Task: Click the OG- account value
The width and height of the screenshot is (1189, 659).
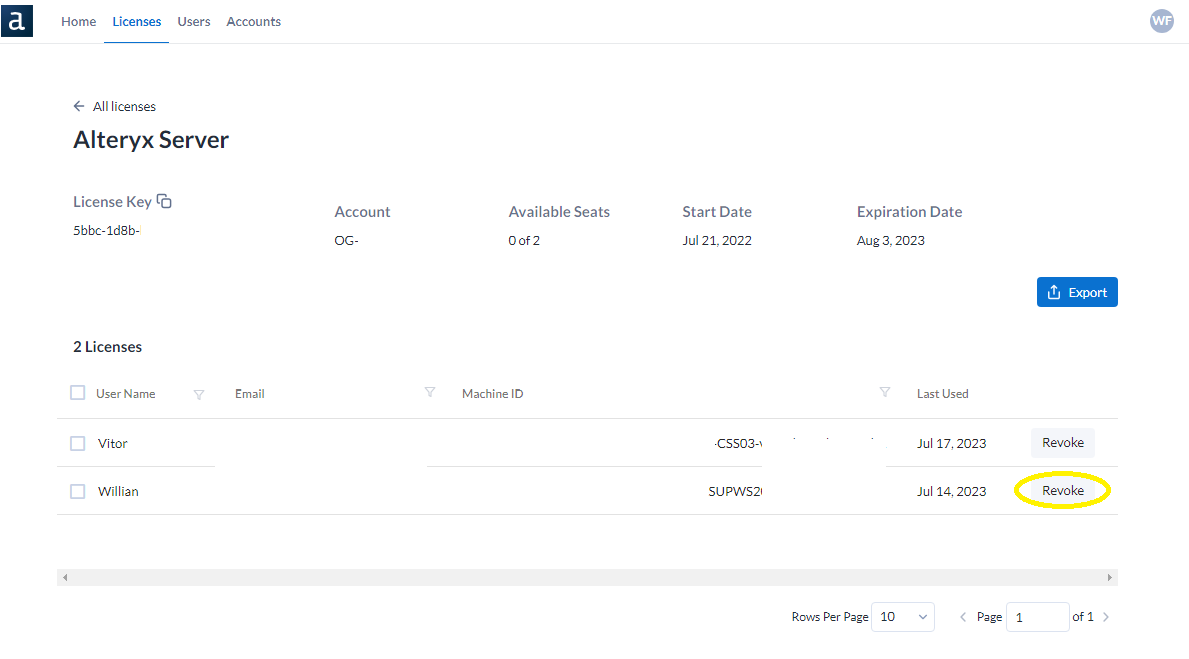Action: pyautogui.click(x=347, y=240)
